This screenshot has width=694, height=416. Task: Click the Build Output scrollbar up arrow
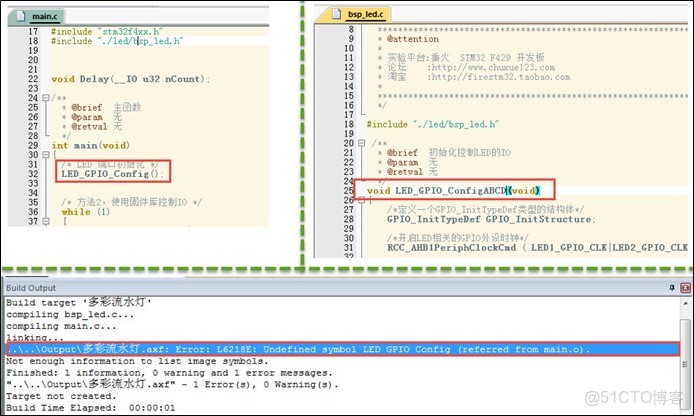(x=685, y=304)
